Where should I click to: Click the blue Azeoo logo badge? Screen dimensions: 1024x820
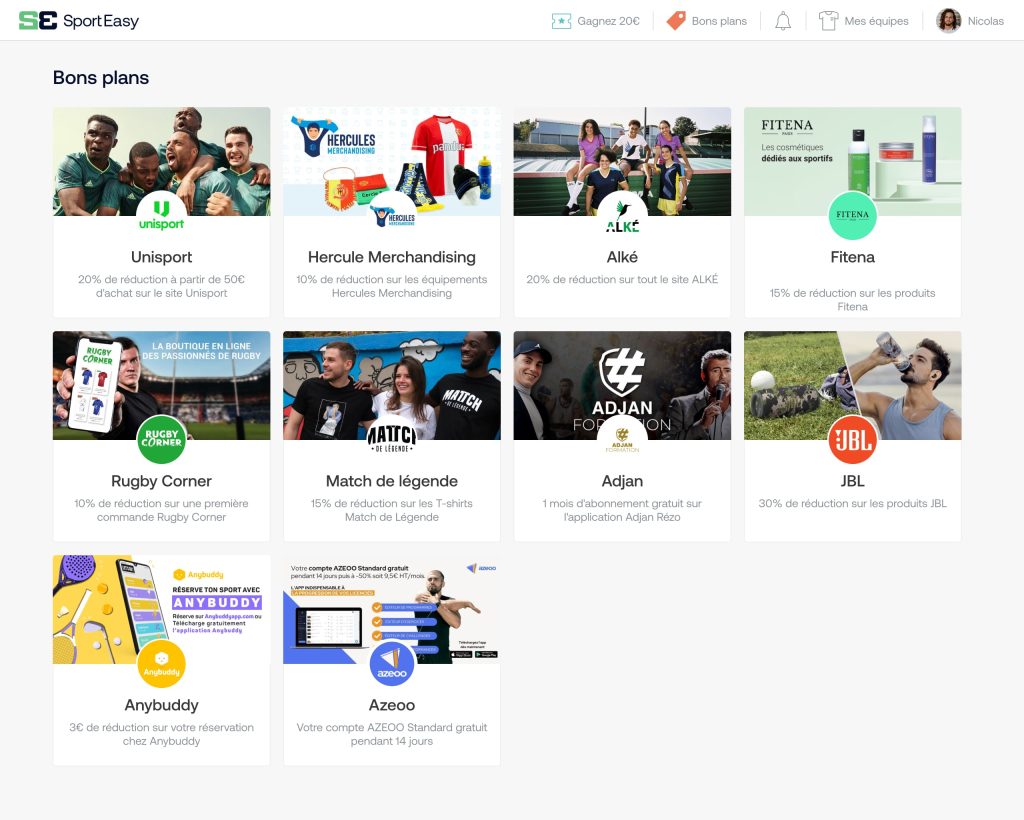point(392,663)
